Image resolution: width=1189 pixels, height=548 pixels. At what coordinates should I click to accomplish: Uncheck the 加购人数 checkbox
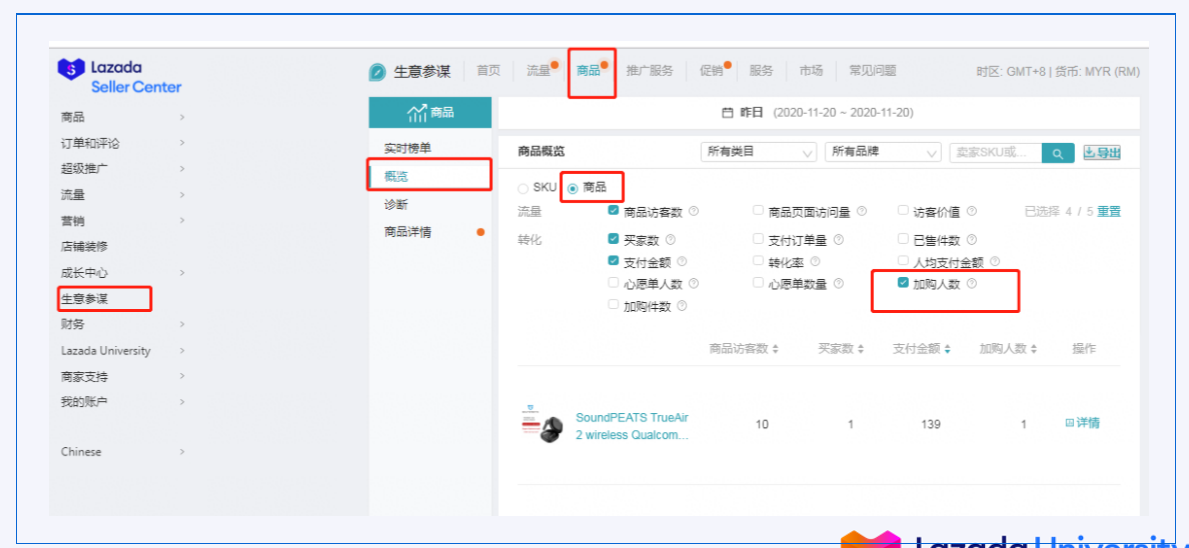point(903,283)
